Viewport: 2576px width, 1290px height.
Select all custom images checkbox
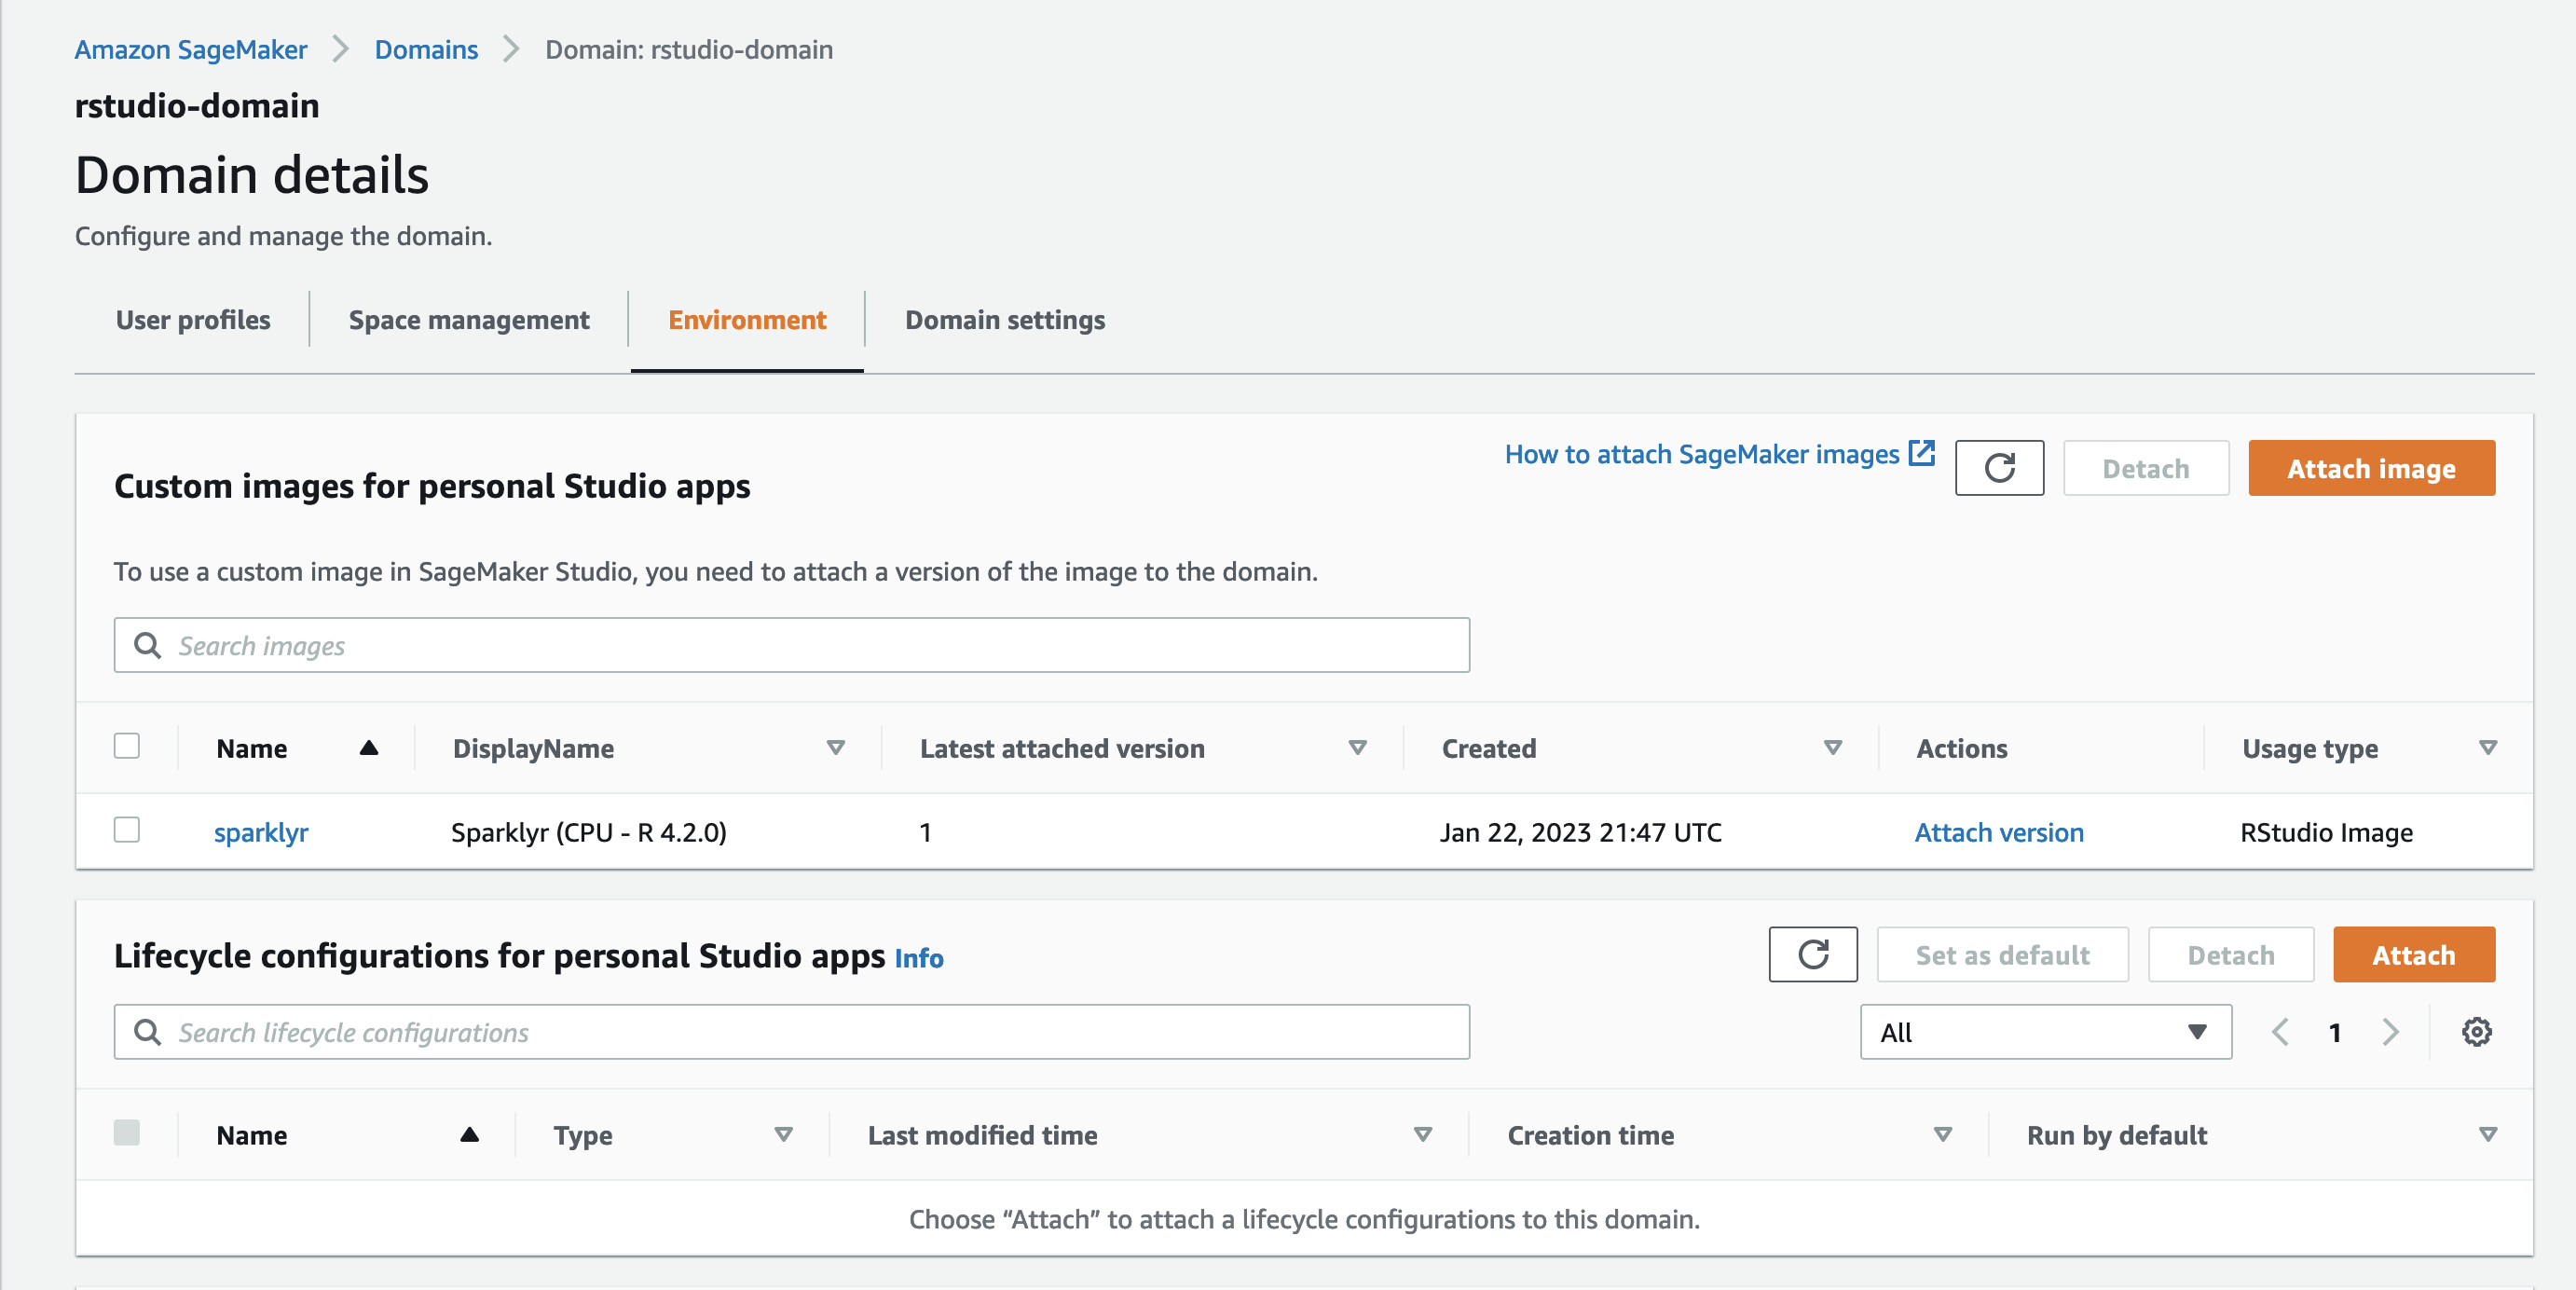click(x=127, y=746)
